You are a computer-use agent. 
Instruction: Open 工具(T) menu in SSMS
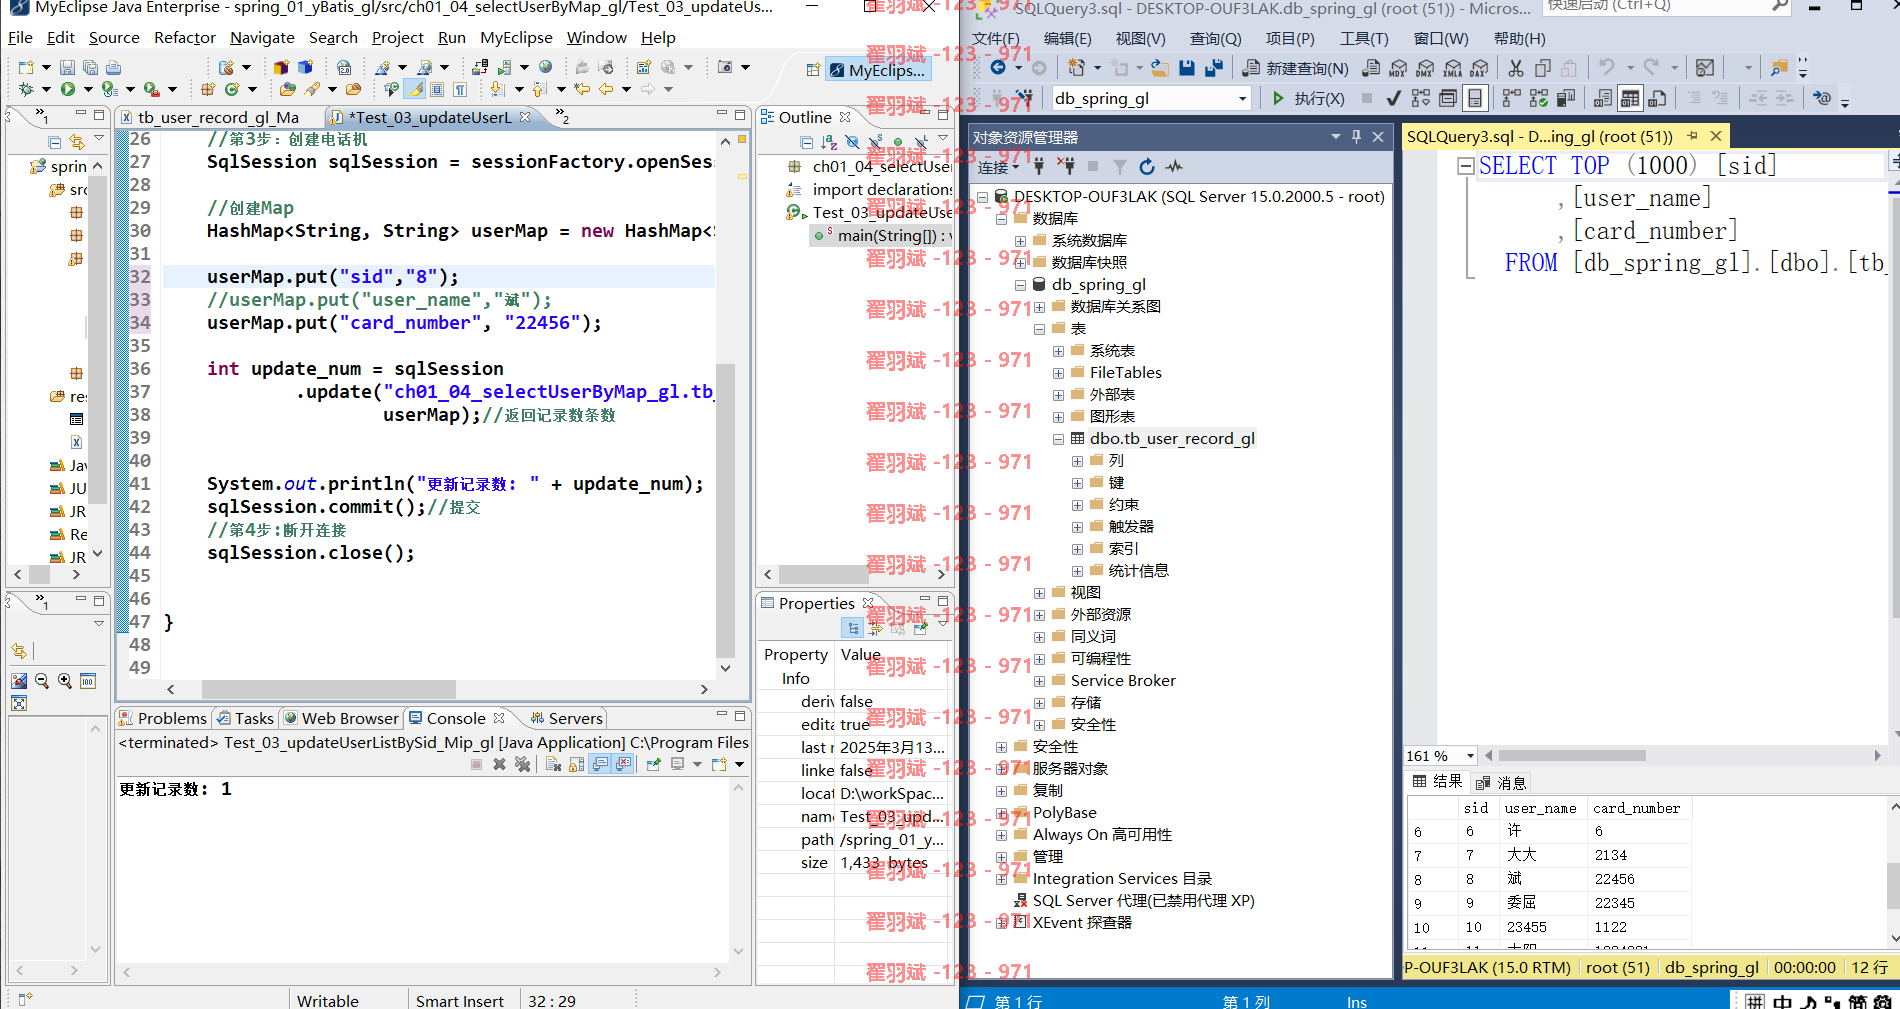(1364, 39)
